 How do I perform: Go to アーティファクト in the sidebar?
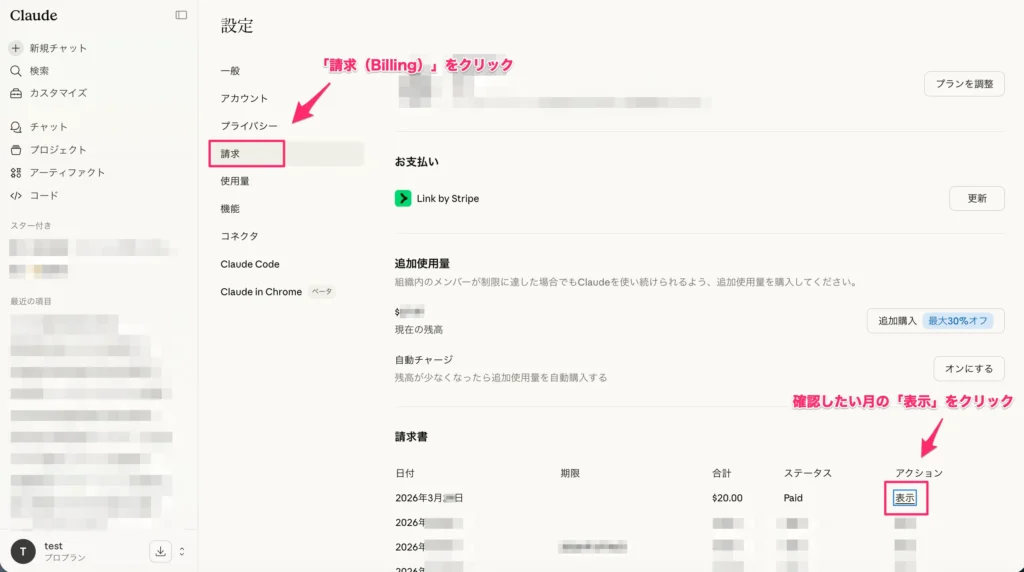(67, 172)
